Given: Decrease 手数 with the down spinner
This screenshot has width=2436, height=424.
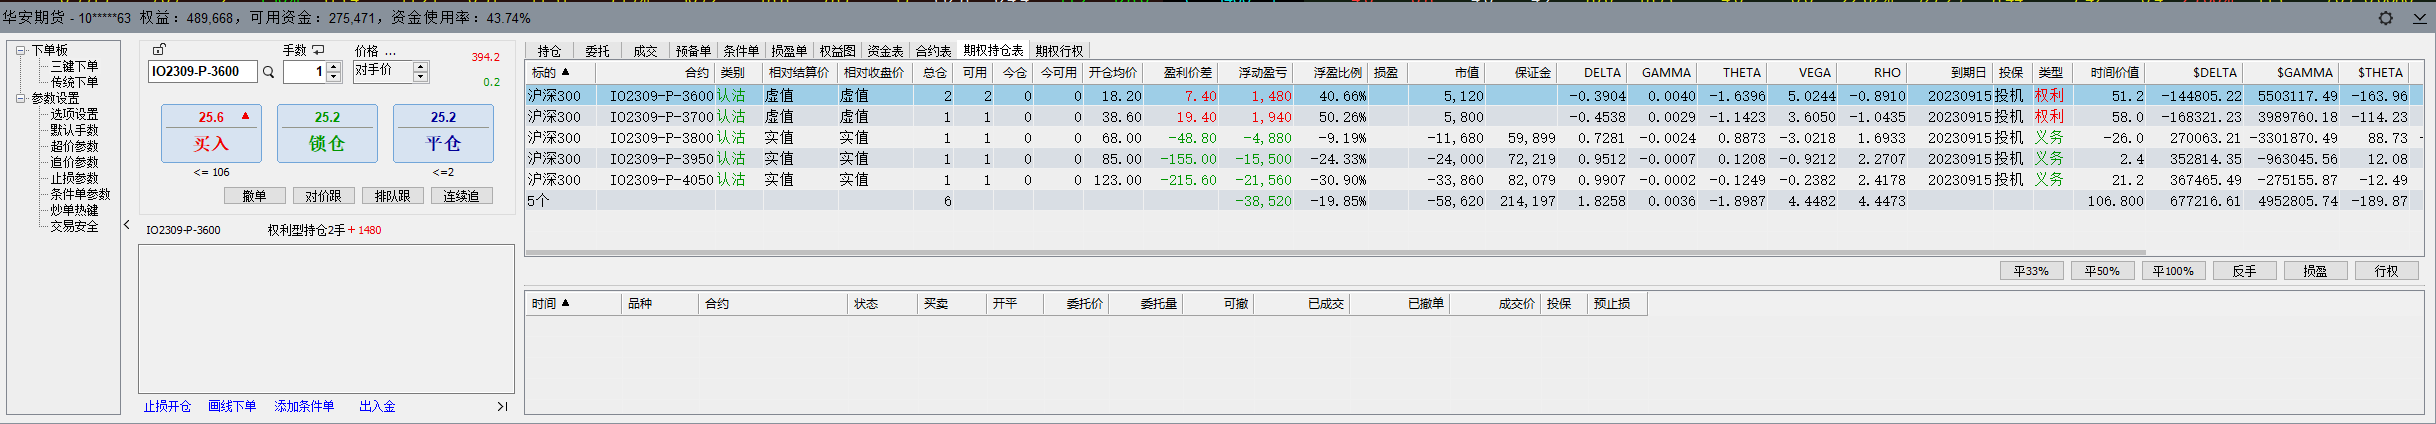Looking at the screenshot, I should (x=334, y=77).
